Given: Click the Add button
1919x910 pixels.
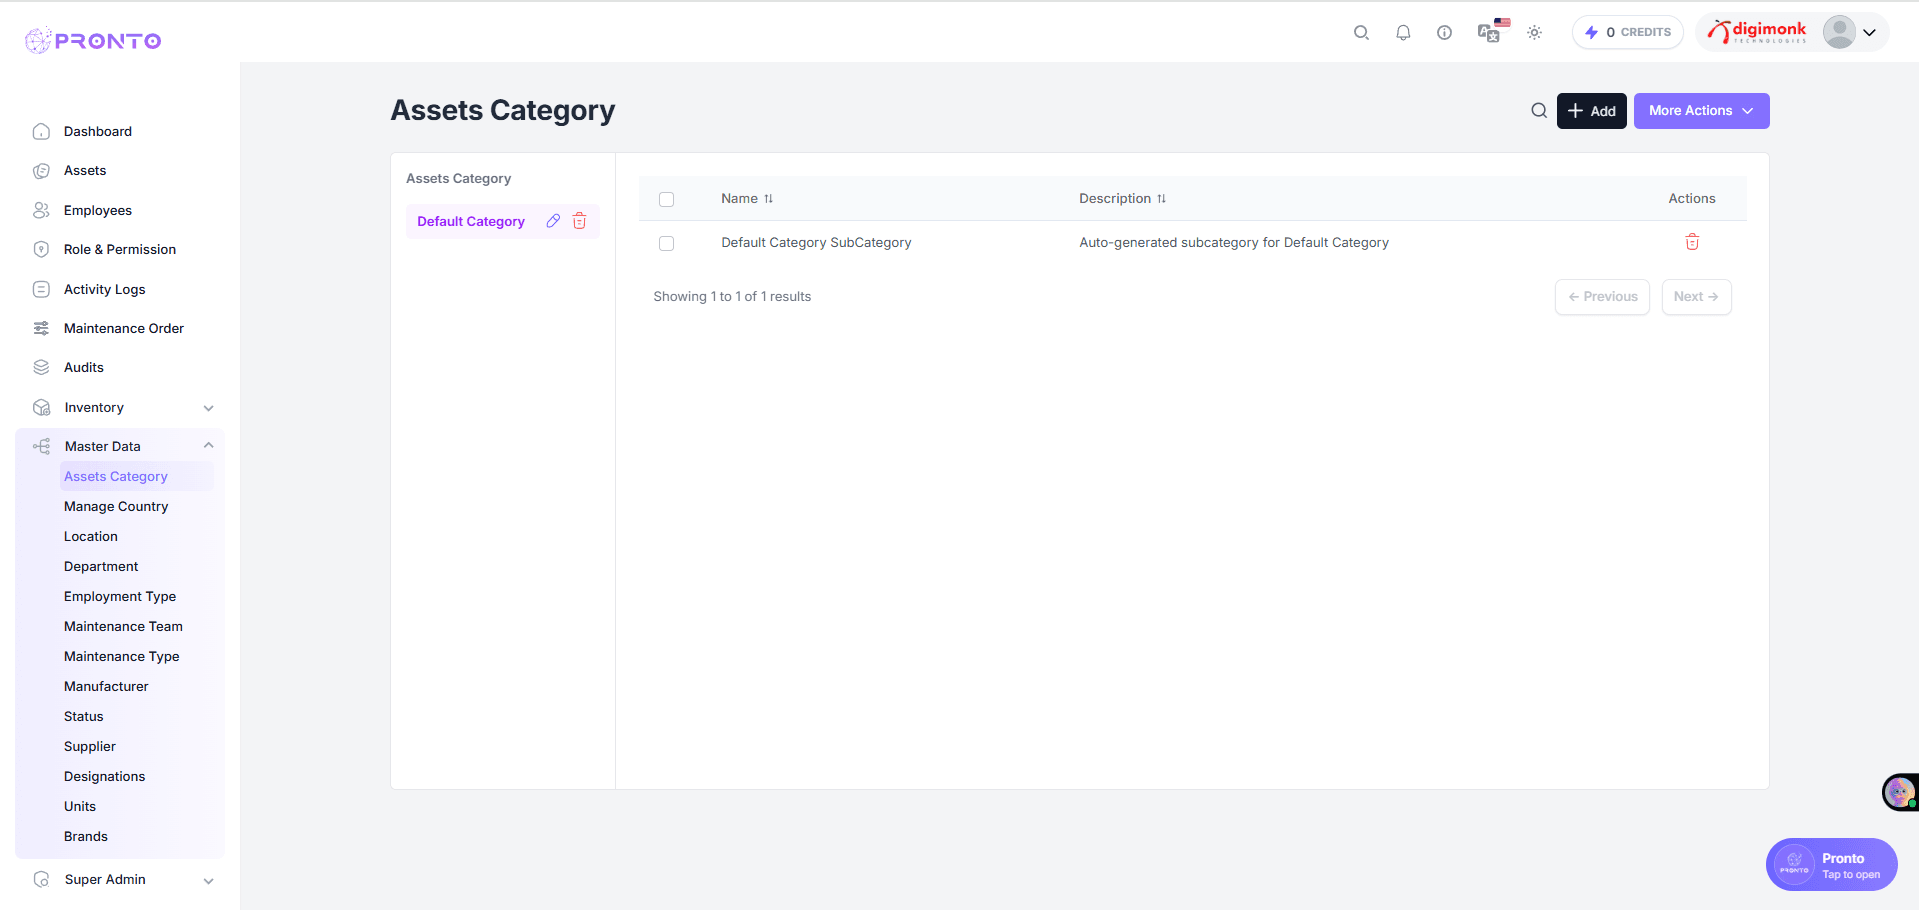Looking at the screenshot, I should click(1591, 110).
